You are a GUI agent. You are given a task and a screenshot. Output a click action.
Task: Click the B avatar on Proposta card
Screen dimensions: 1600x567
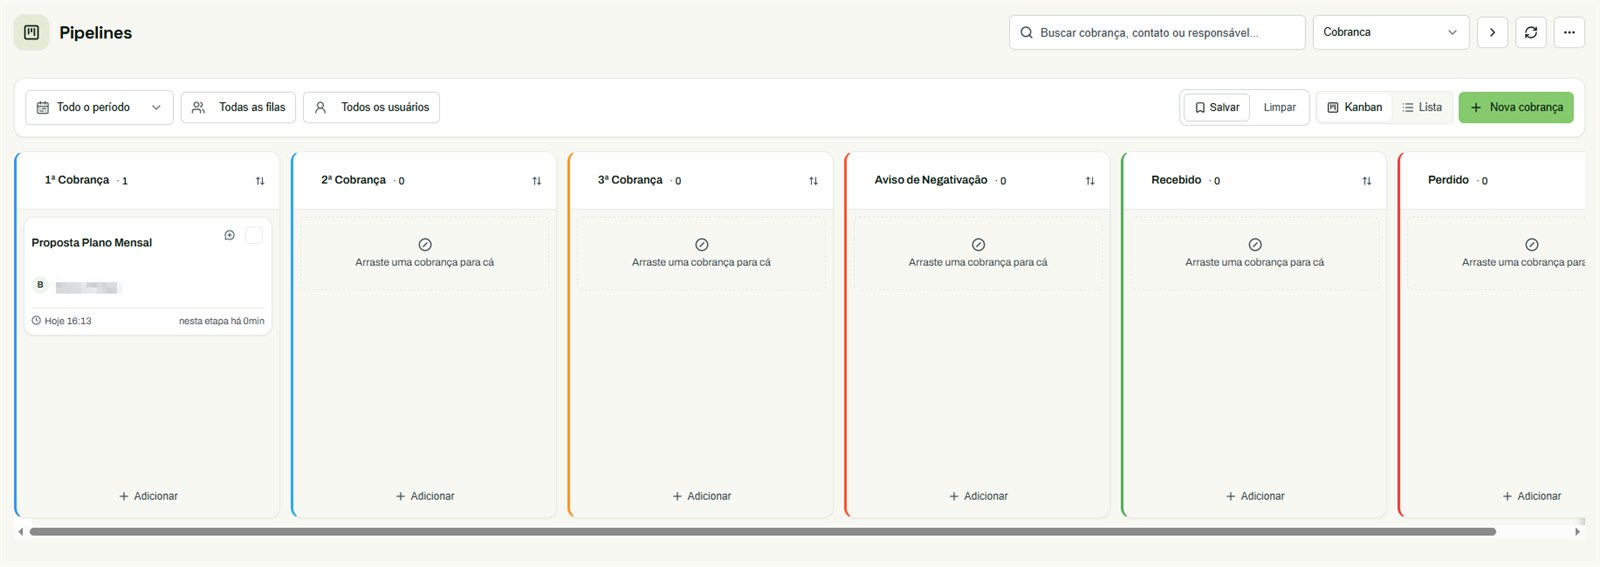point(40,285)
